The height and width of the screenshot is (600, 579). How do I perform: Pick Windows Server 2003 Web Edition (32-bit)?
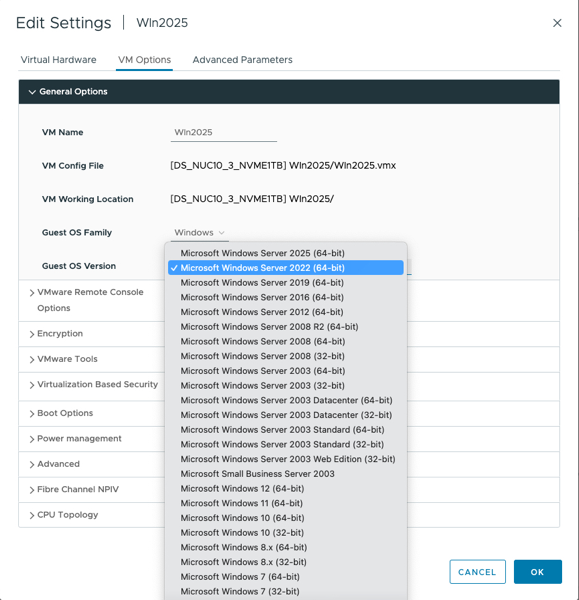[285, 459]
